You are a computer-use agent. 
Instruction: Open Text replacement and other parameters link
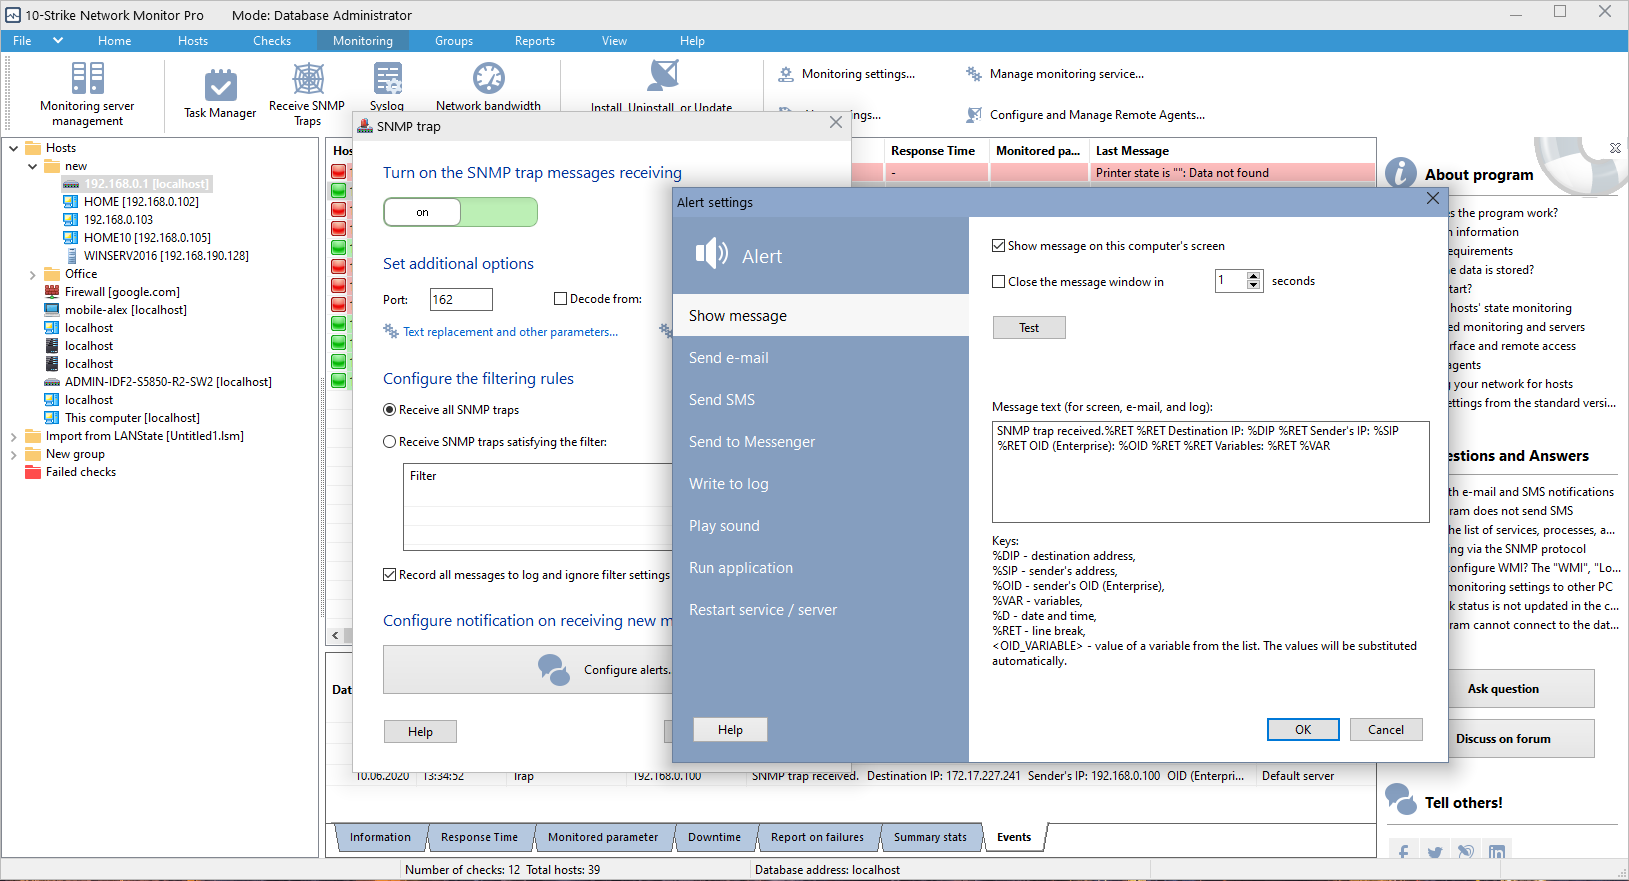(511, 332)
